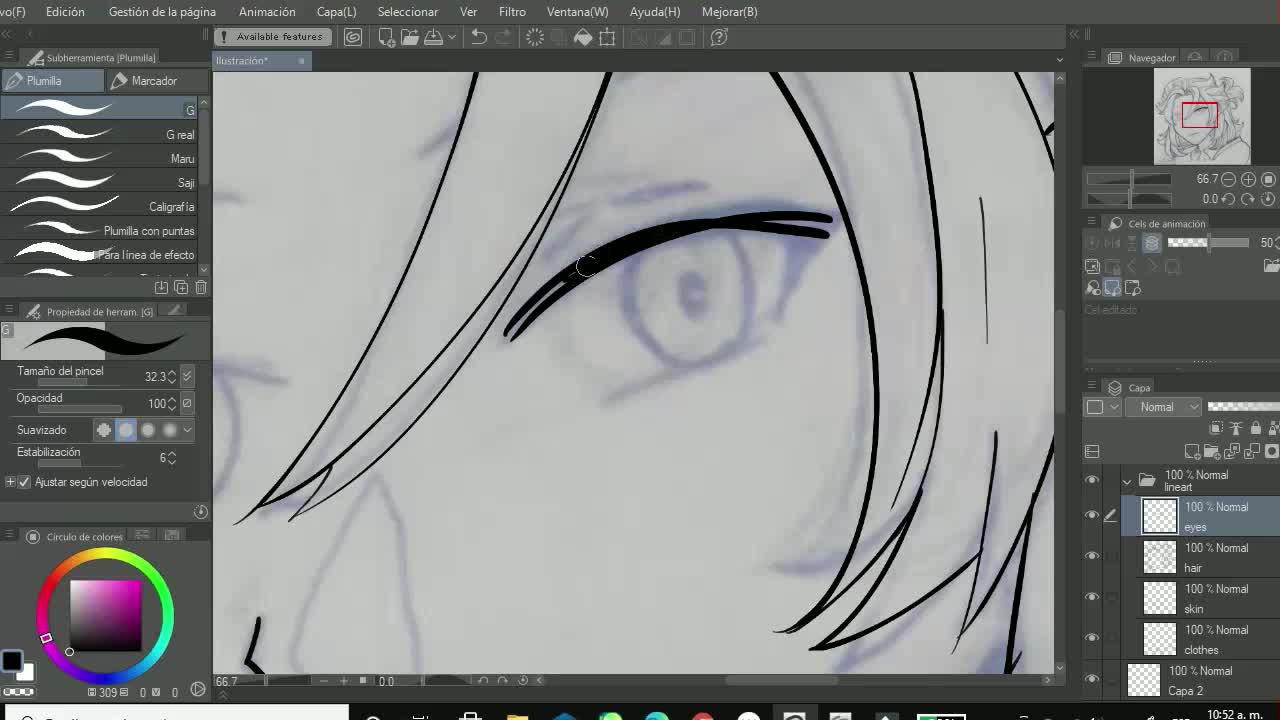Hide the eyes layer

(x=1092, y=515)
